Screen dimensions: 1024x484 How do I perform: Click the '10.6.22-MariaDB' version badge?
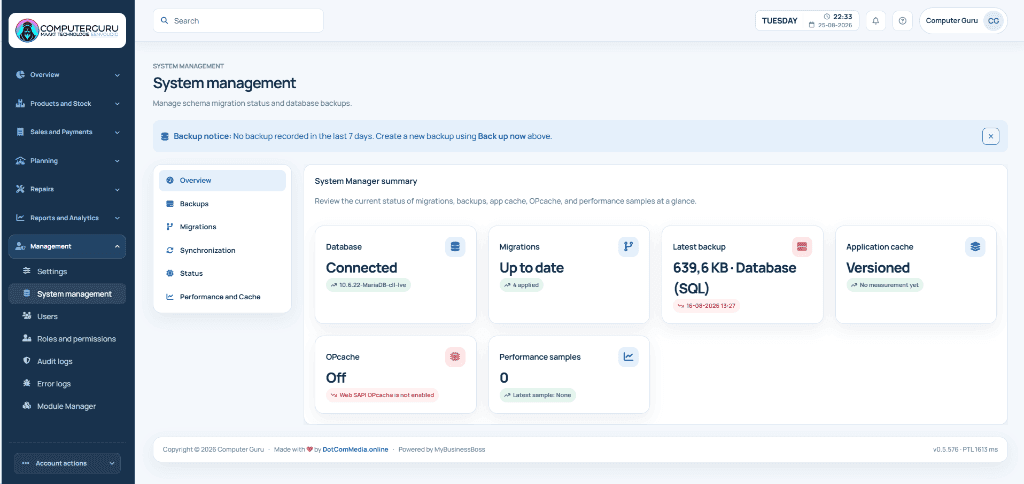[x=368, y=285]
